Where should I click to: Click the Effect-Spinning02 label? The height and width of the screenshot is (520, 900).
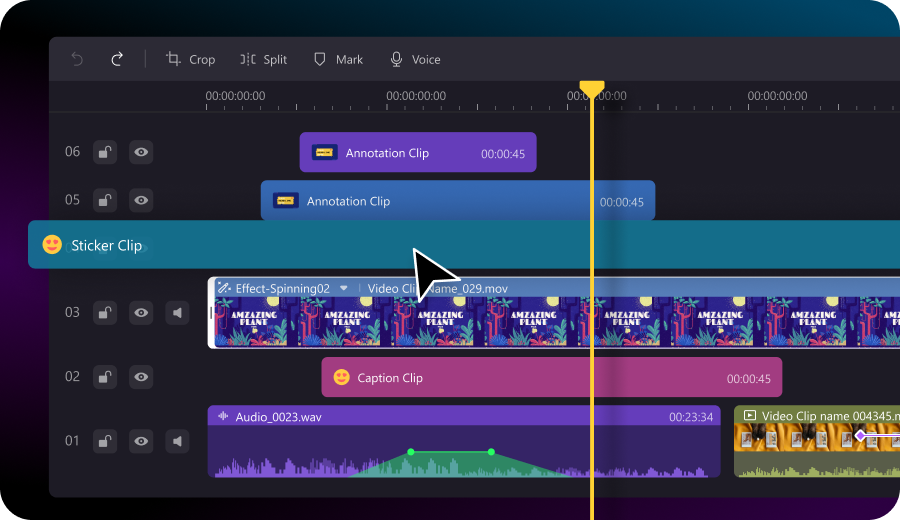click(x=282, y=289)
